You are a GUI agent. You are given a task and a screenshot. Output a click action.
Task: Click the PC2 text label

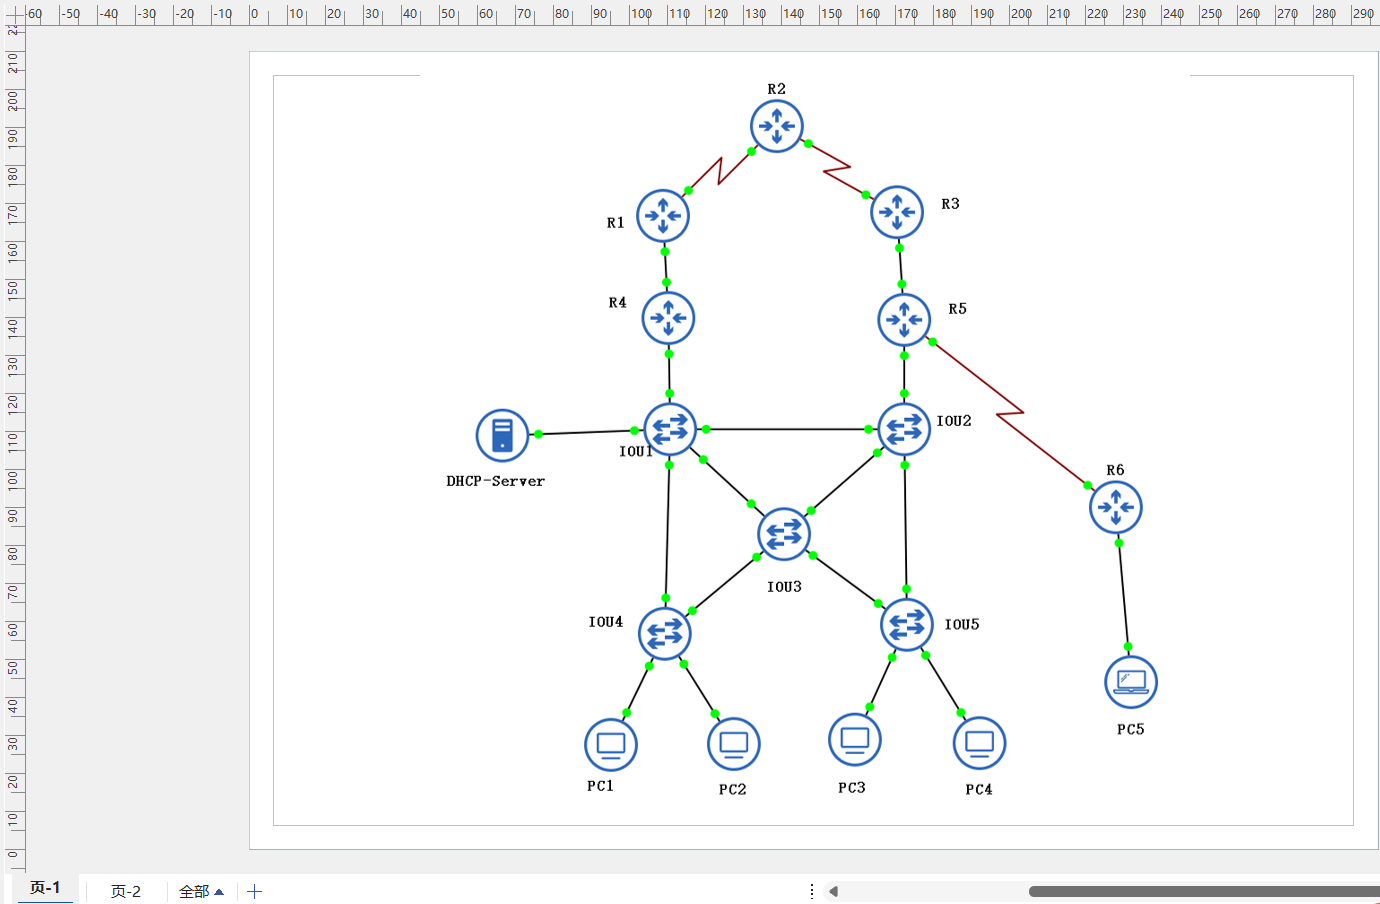732,789
